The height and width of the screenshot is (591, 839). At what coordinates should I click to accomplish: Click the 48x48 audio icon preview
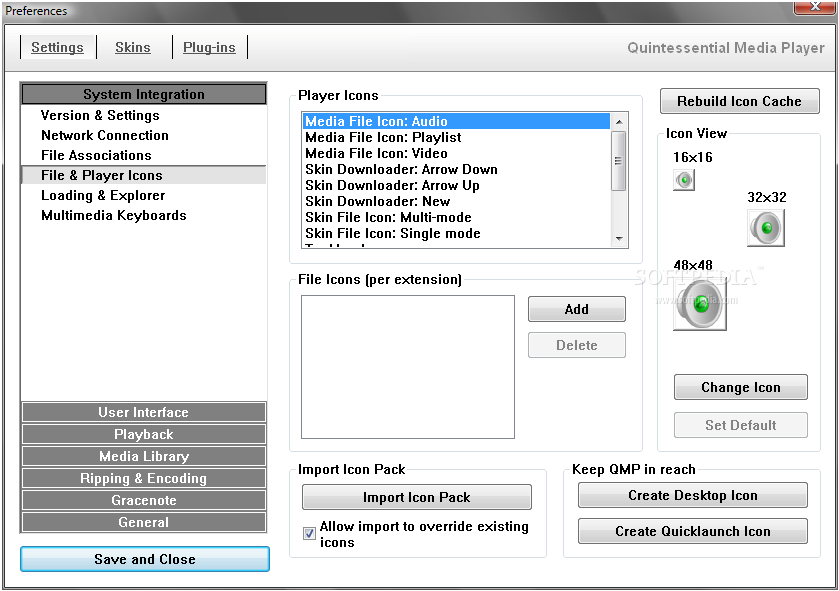(x=700, y=304)
